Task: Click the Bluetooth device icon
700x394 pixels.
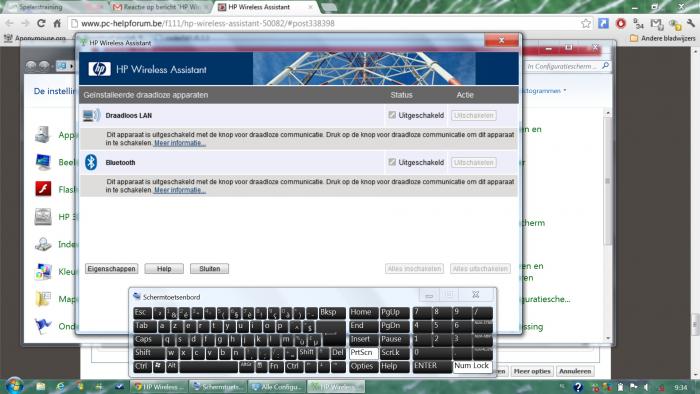Action: [x=91, y=162]
